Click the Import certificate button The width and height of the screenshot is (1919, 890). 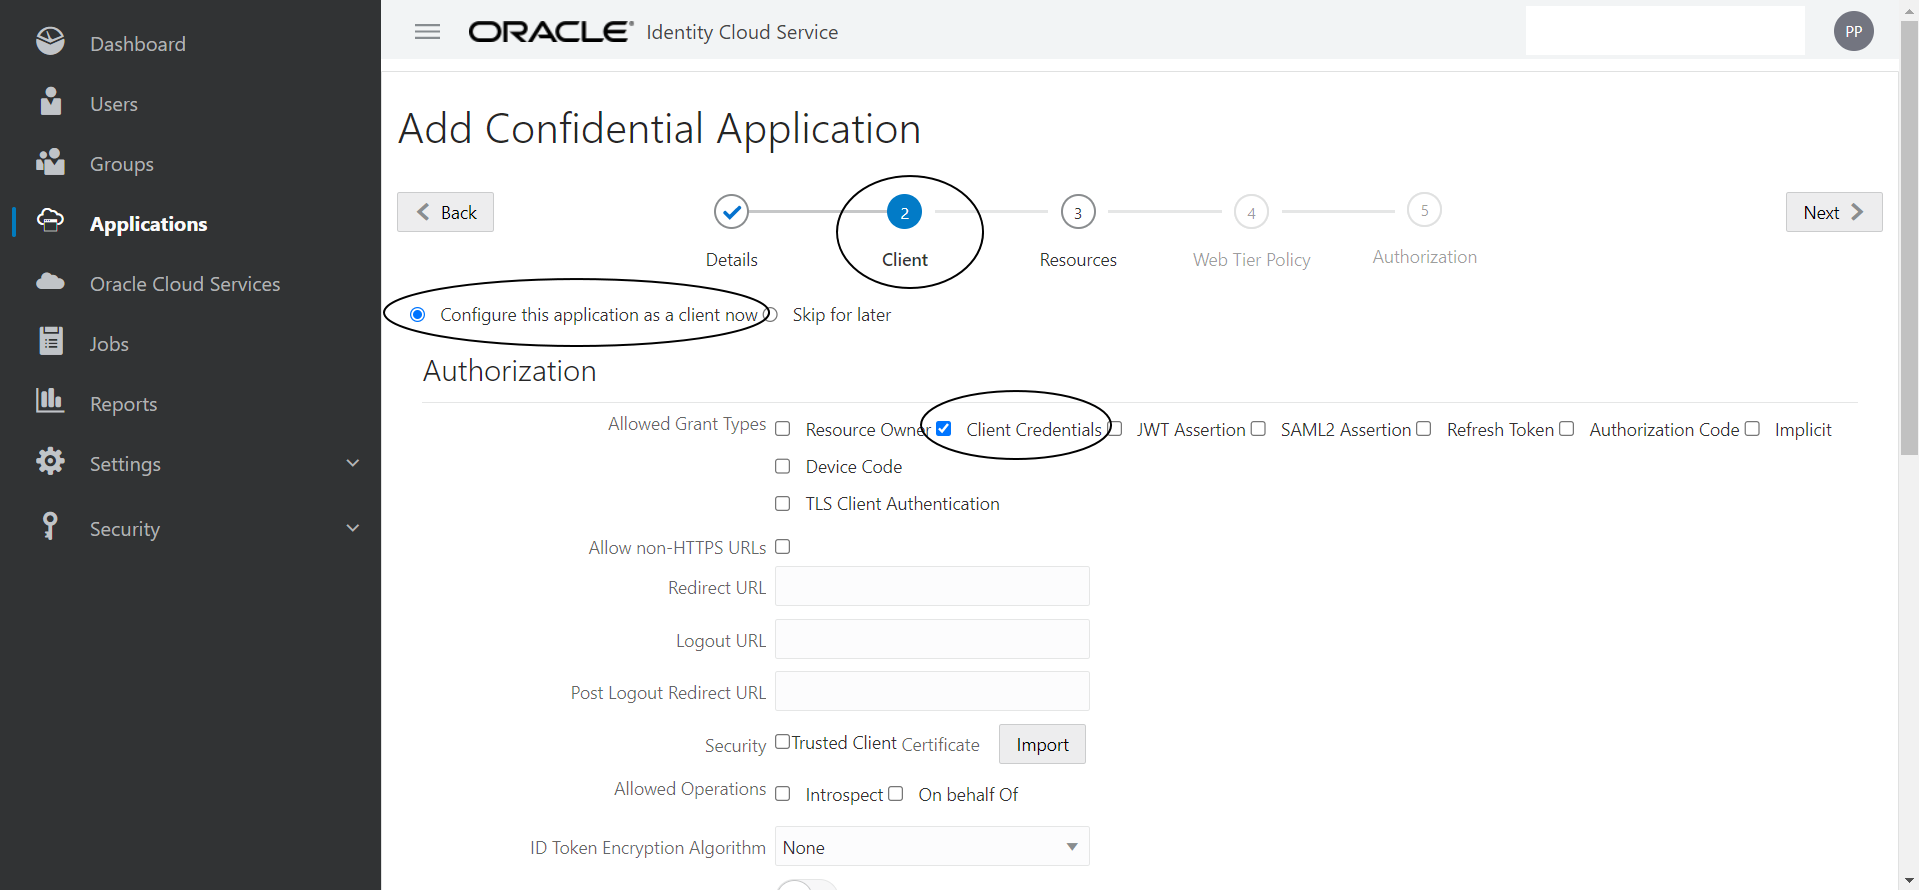(1042, 745)
